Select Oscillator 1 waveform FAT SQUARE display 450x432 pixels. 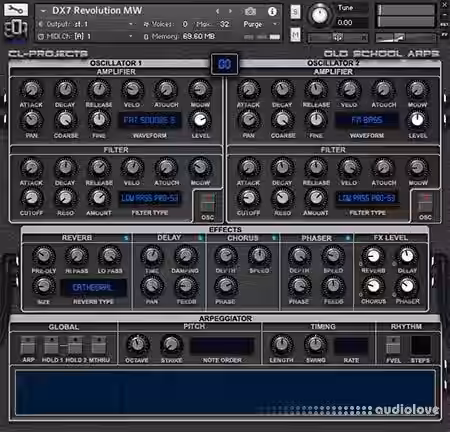point(150,120)
